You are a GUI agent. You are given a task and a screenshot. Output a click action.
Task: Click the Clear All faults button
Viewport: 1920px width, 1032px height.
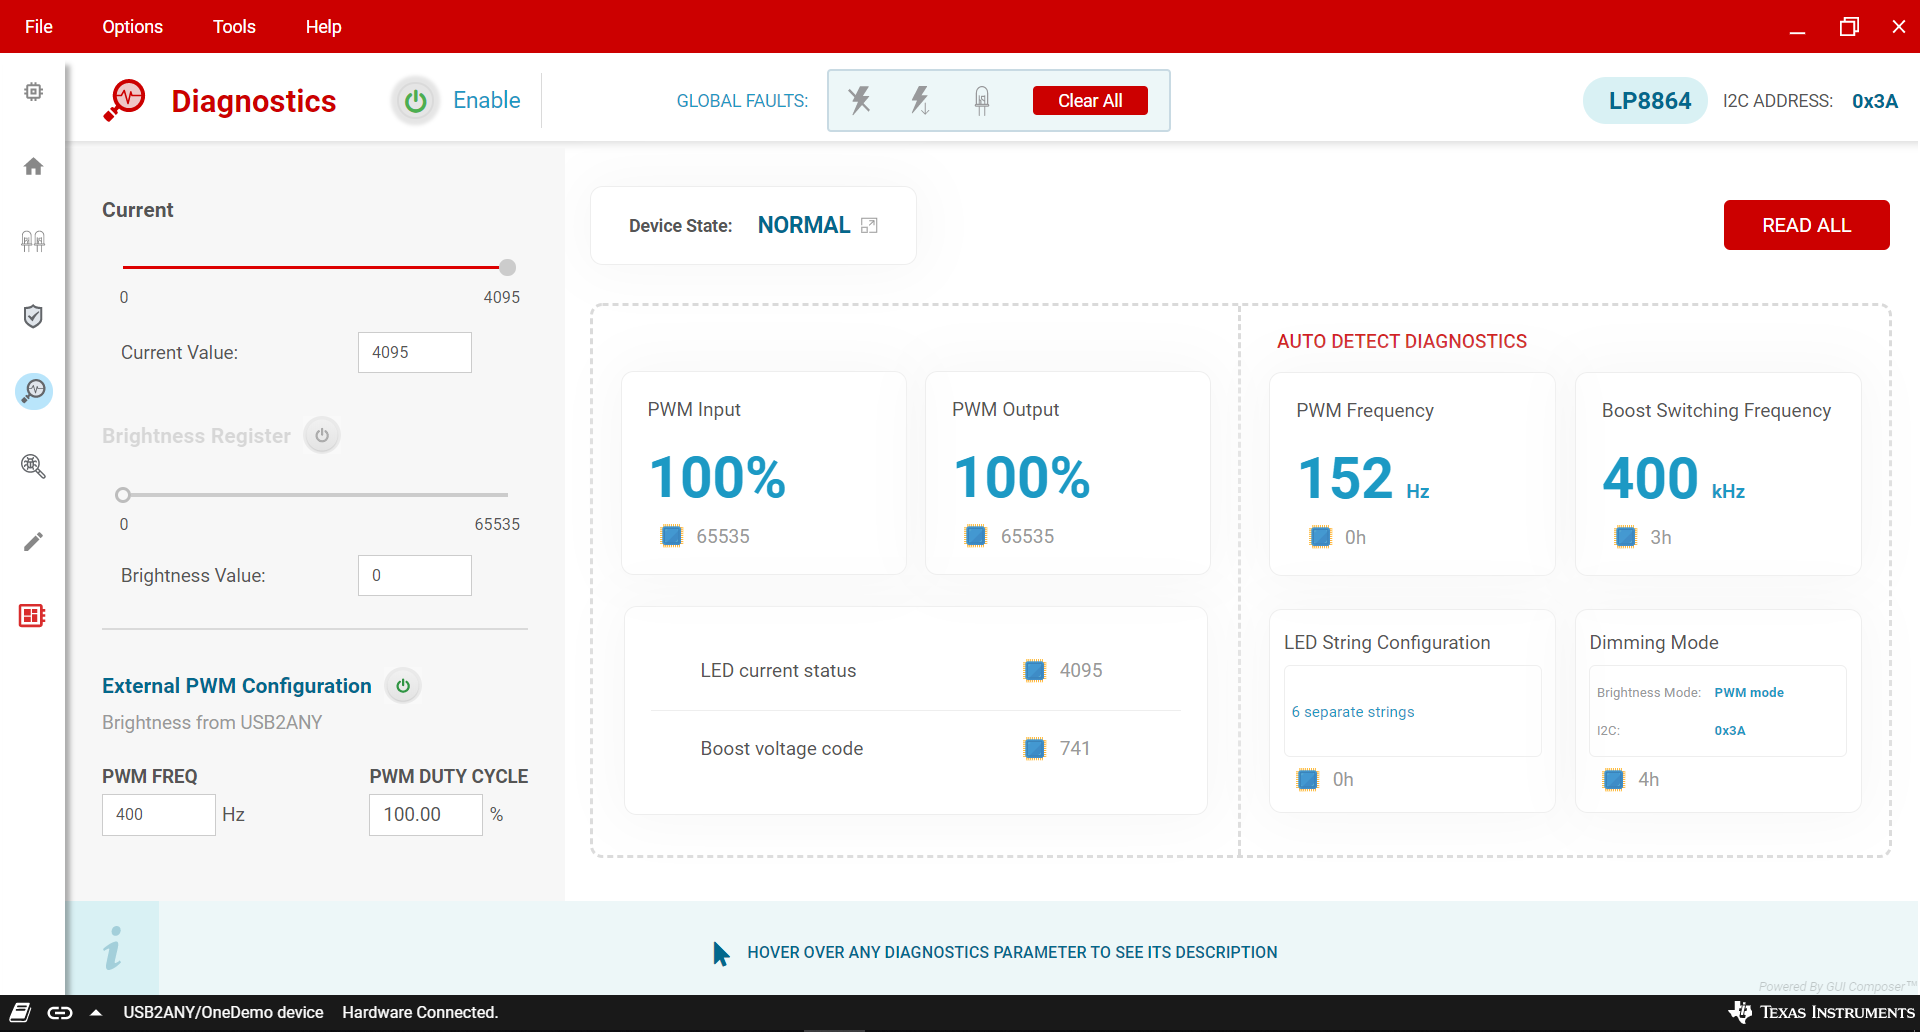1089,101
